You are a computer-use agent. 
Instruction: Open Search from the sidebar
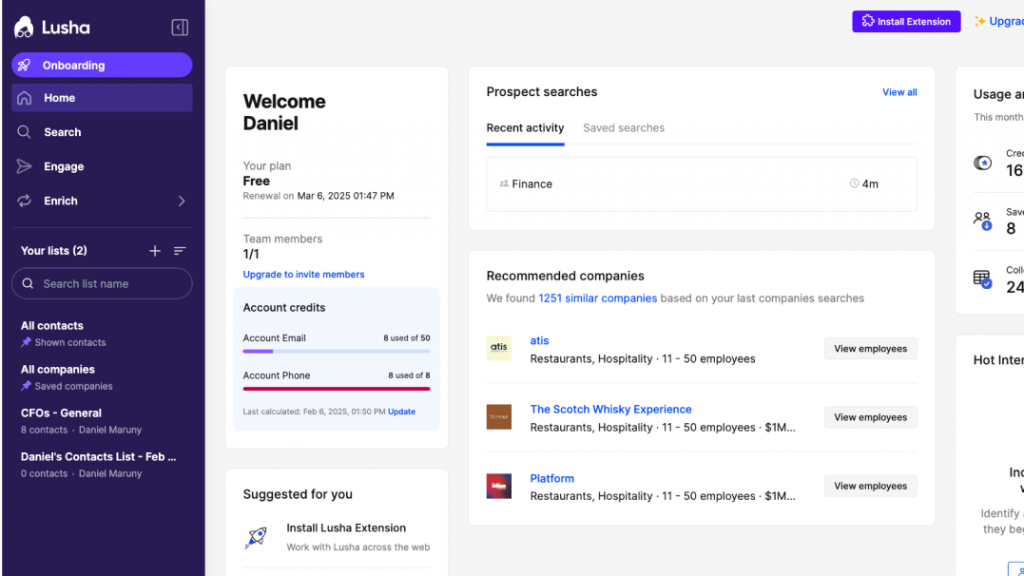coord(102,132)
